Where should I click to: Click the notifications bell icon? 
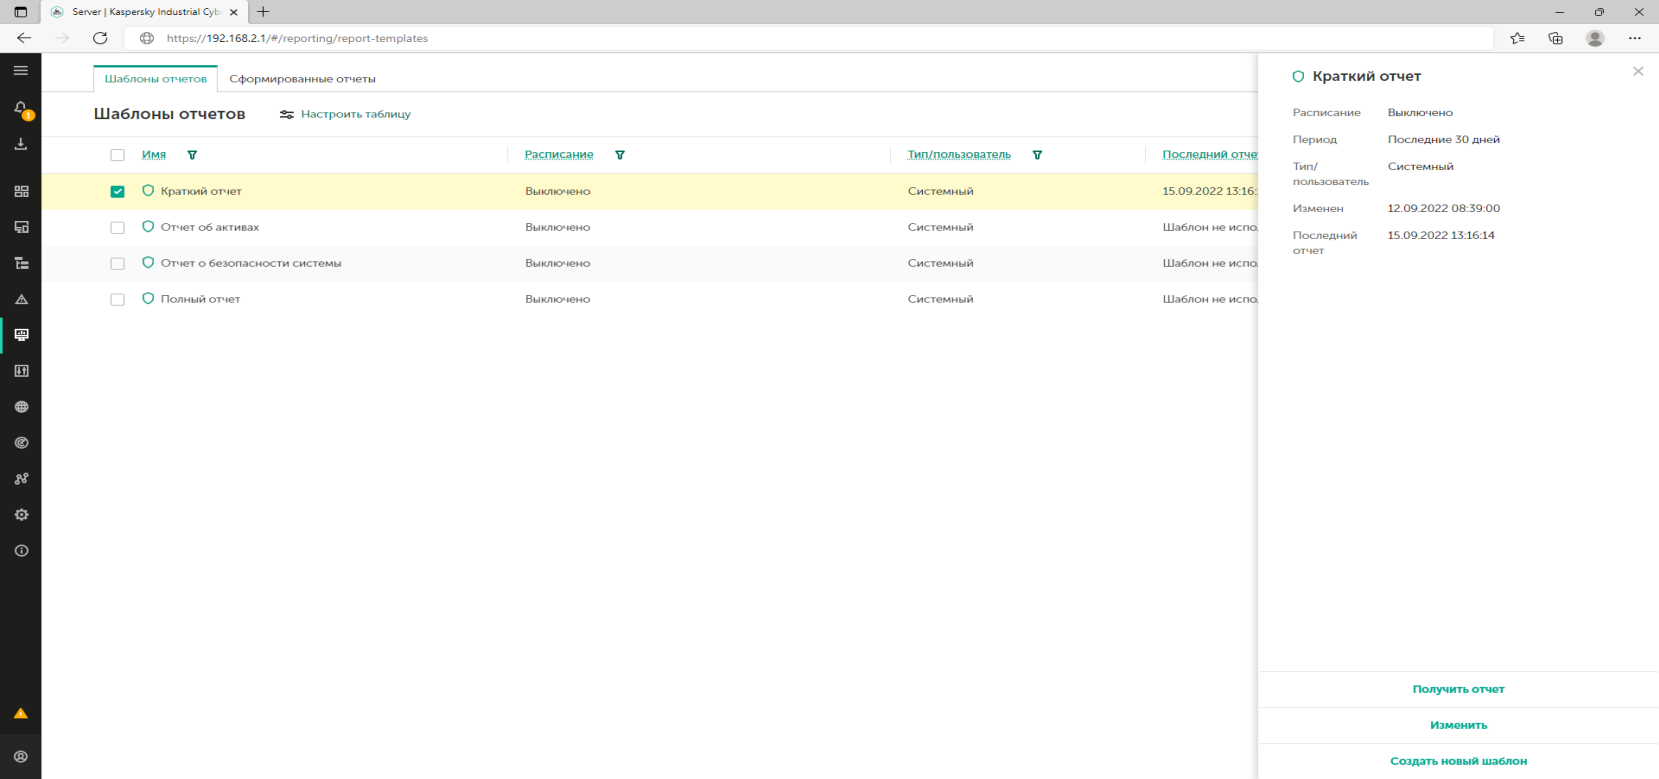(20, 108)
